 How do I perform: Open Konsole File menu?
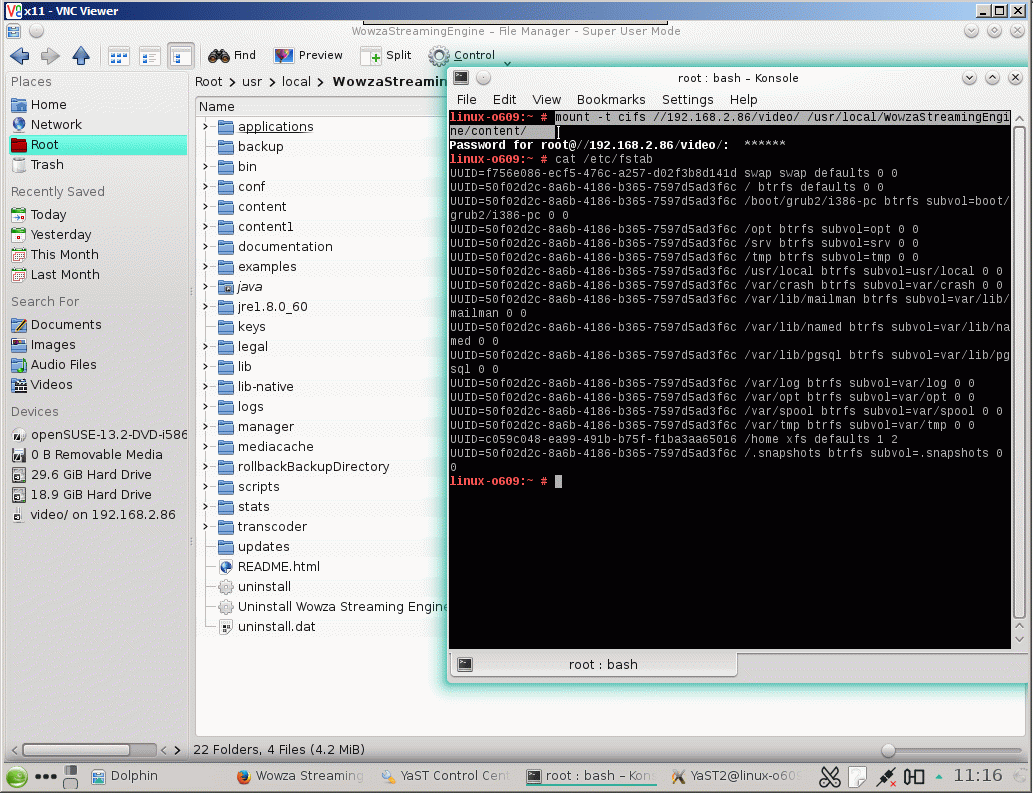[466, 99]
